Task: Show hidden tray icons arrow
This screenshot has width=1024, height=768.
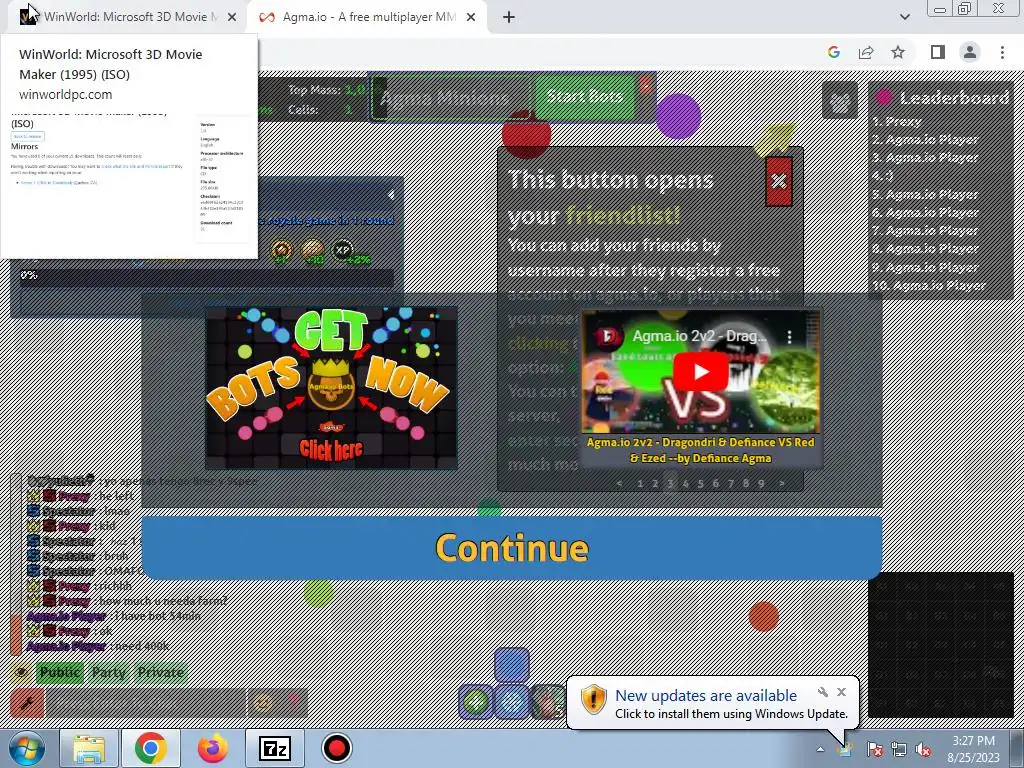Action: [820, 749]
